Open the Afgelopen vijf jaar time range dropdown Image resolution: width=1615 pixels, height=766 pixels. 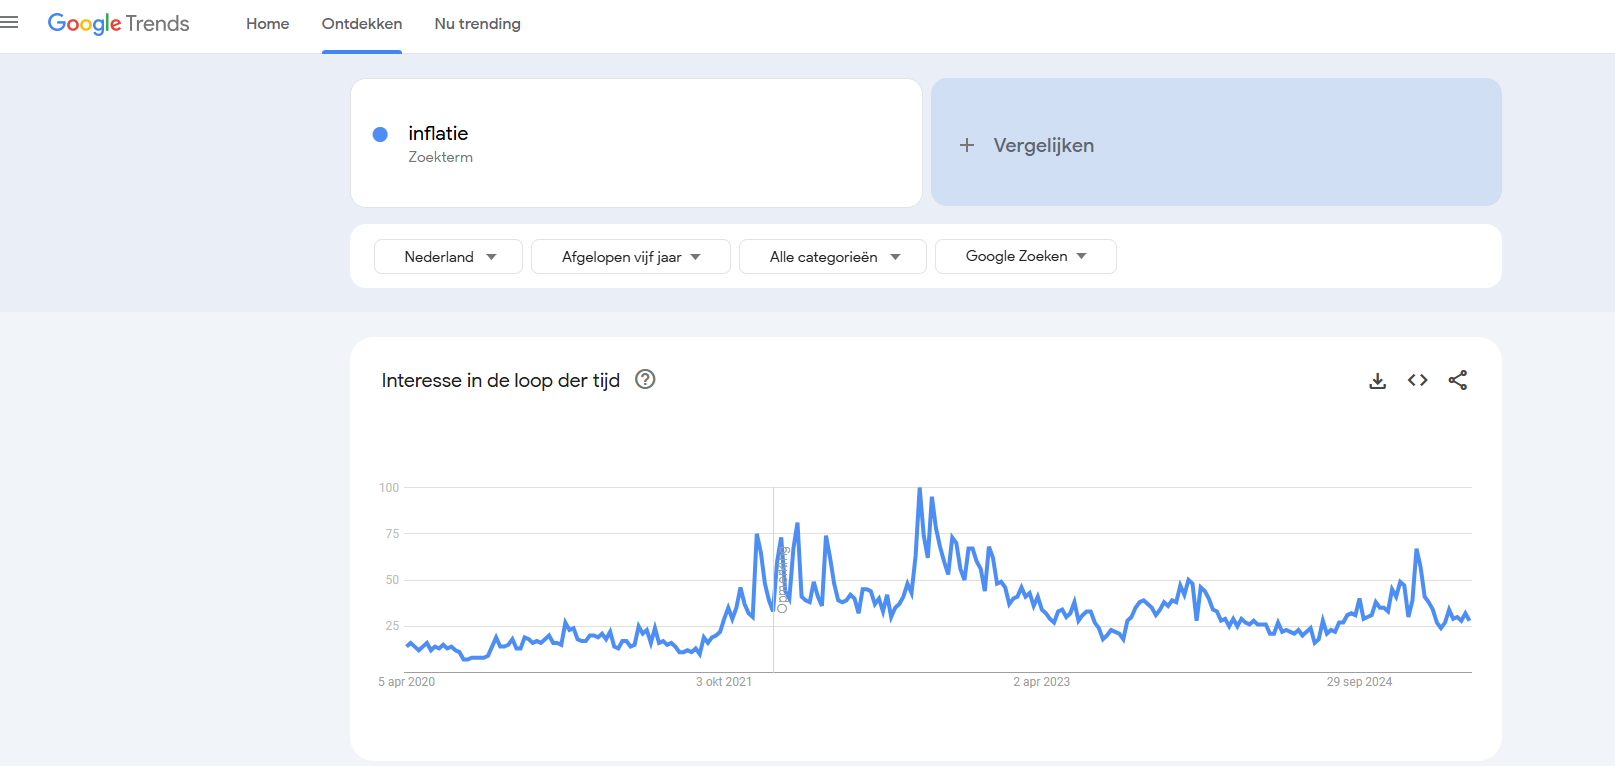click(630, 257)
